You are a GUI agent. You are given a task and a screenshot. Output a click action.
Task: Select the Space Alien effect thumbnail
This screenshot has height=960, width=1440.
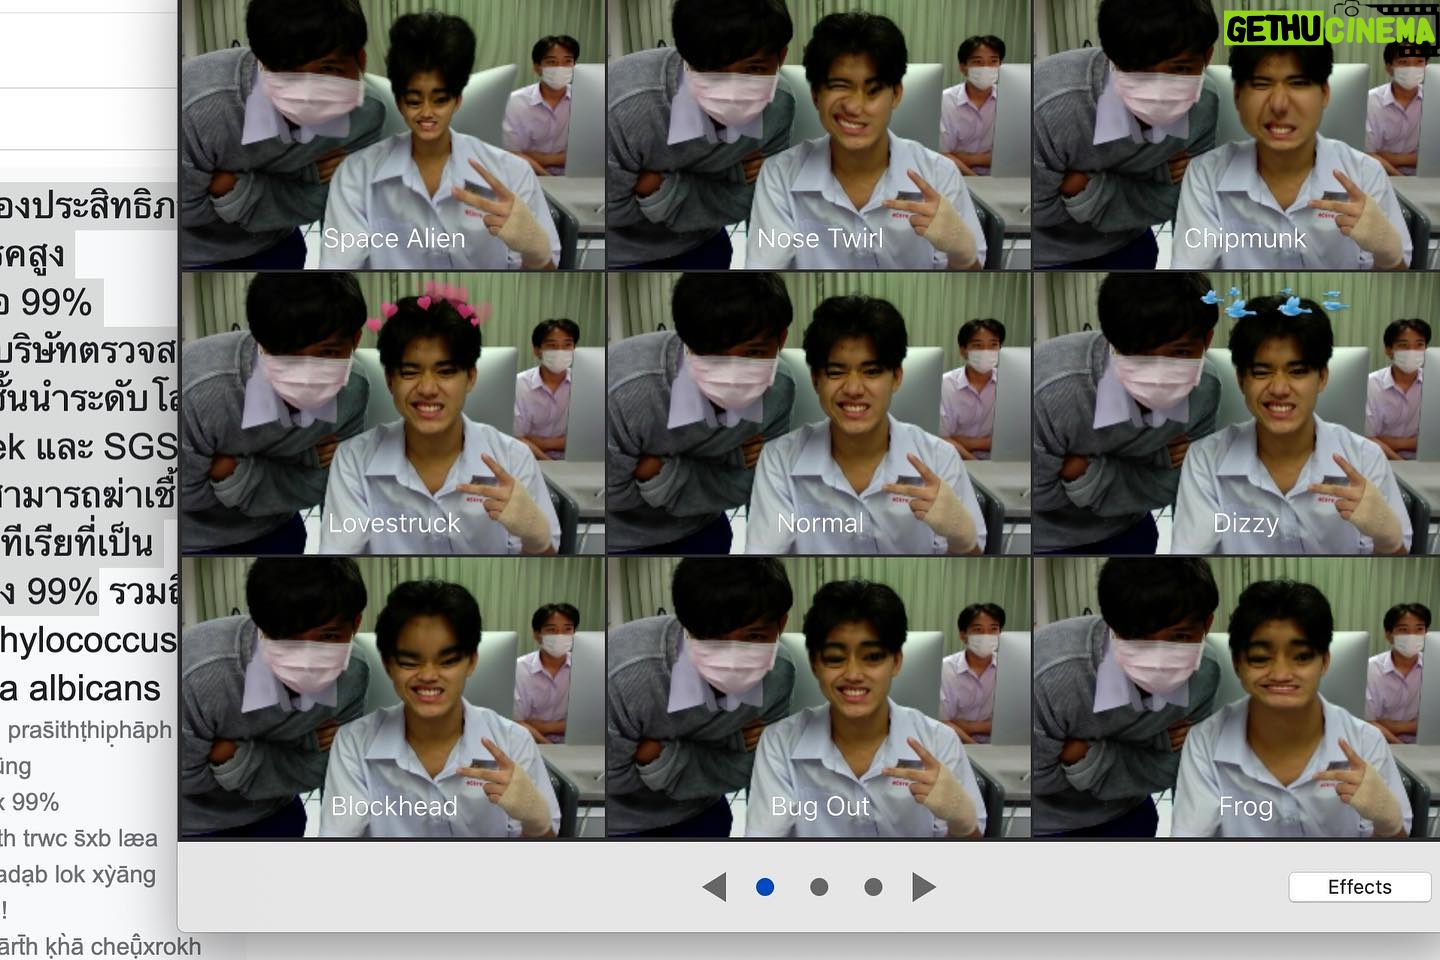[x=393, y=134]
